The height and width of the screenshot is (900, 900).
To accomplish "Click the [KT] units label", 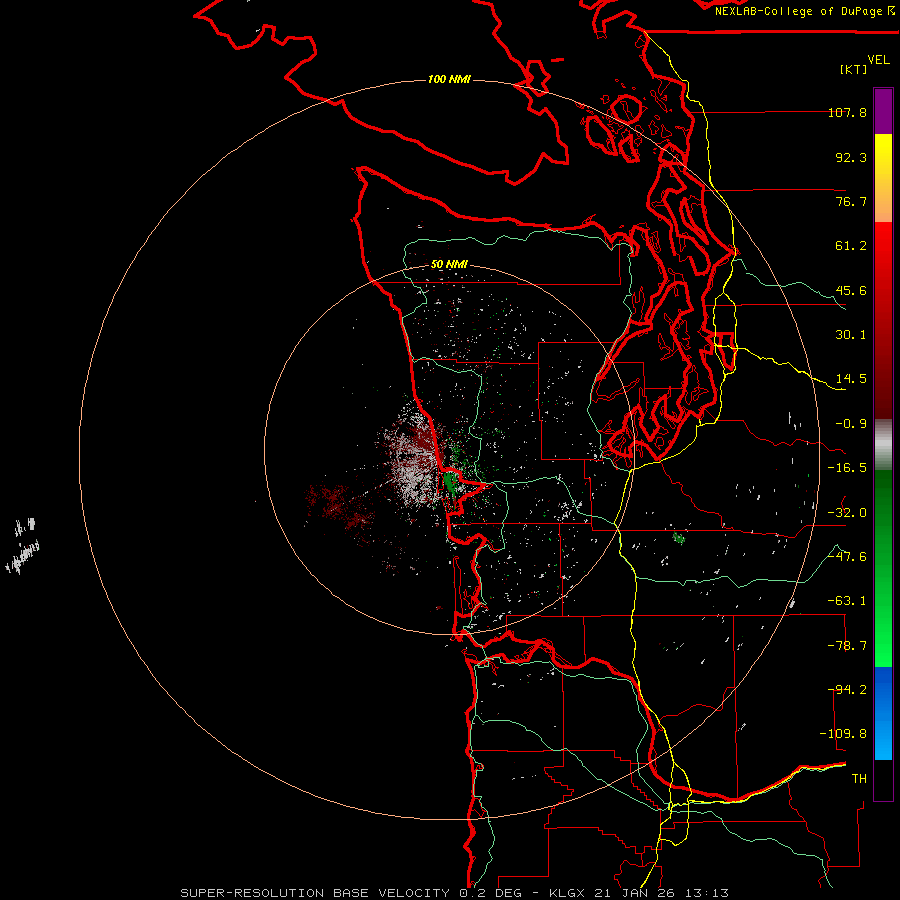I will (x=853, y=69).
